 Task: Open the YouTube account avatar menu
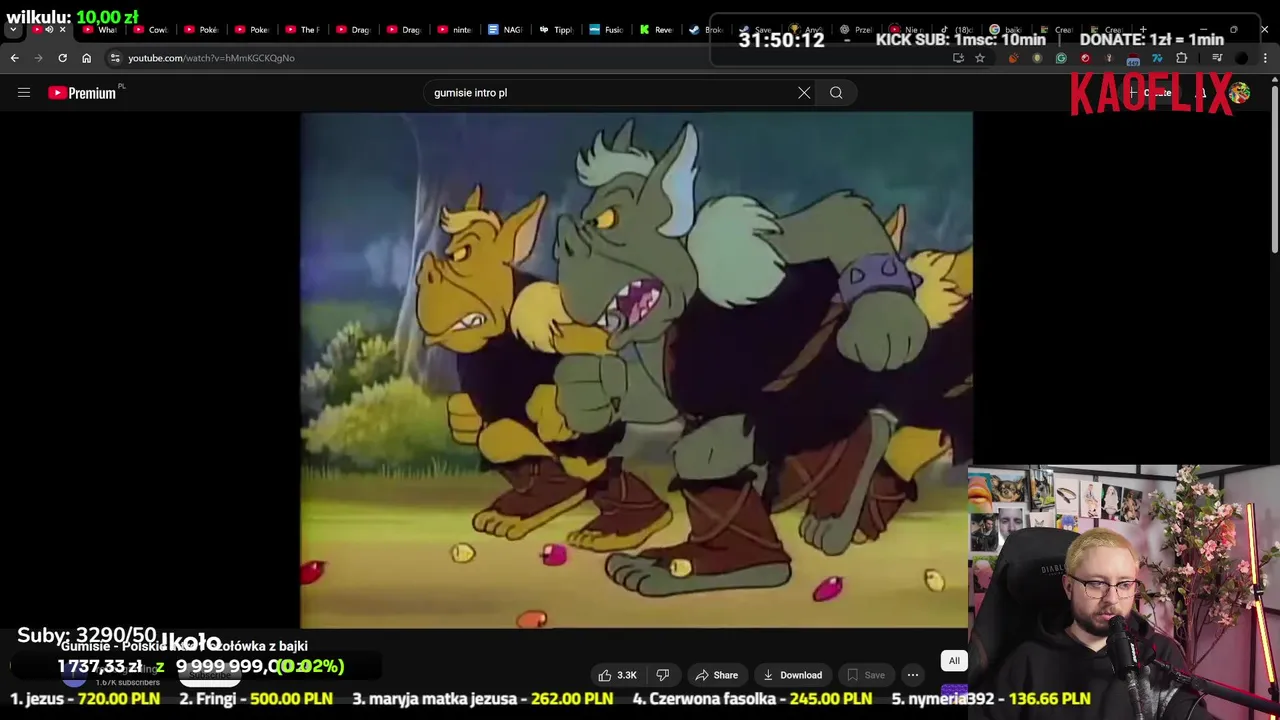pyautogui.click(x=1240, y=93)
